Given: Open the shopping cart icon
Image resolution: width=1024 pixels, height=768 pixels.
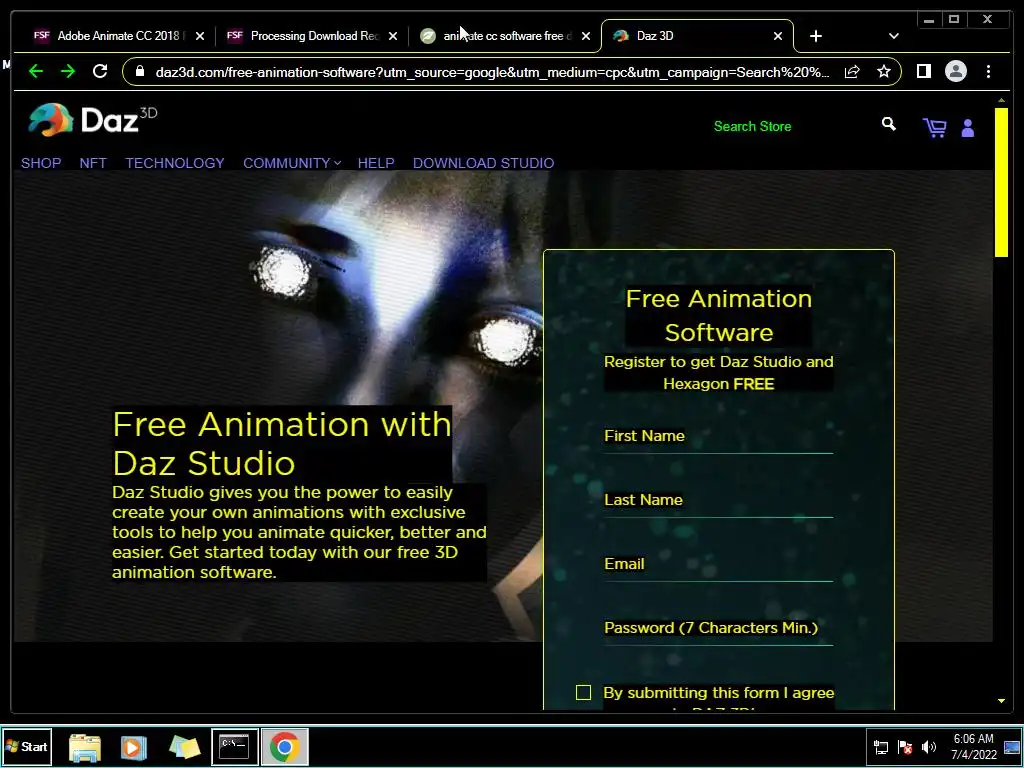Looking at the screenshot, I should click(935, 127).
